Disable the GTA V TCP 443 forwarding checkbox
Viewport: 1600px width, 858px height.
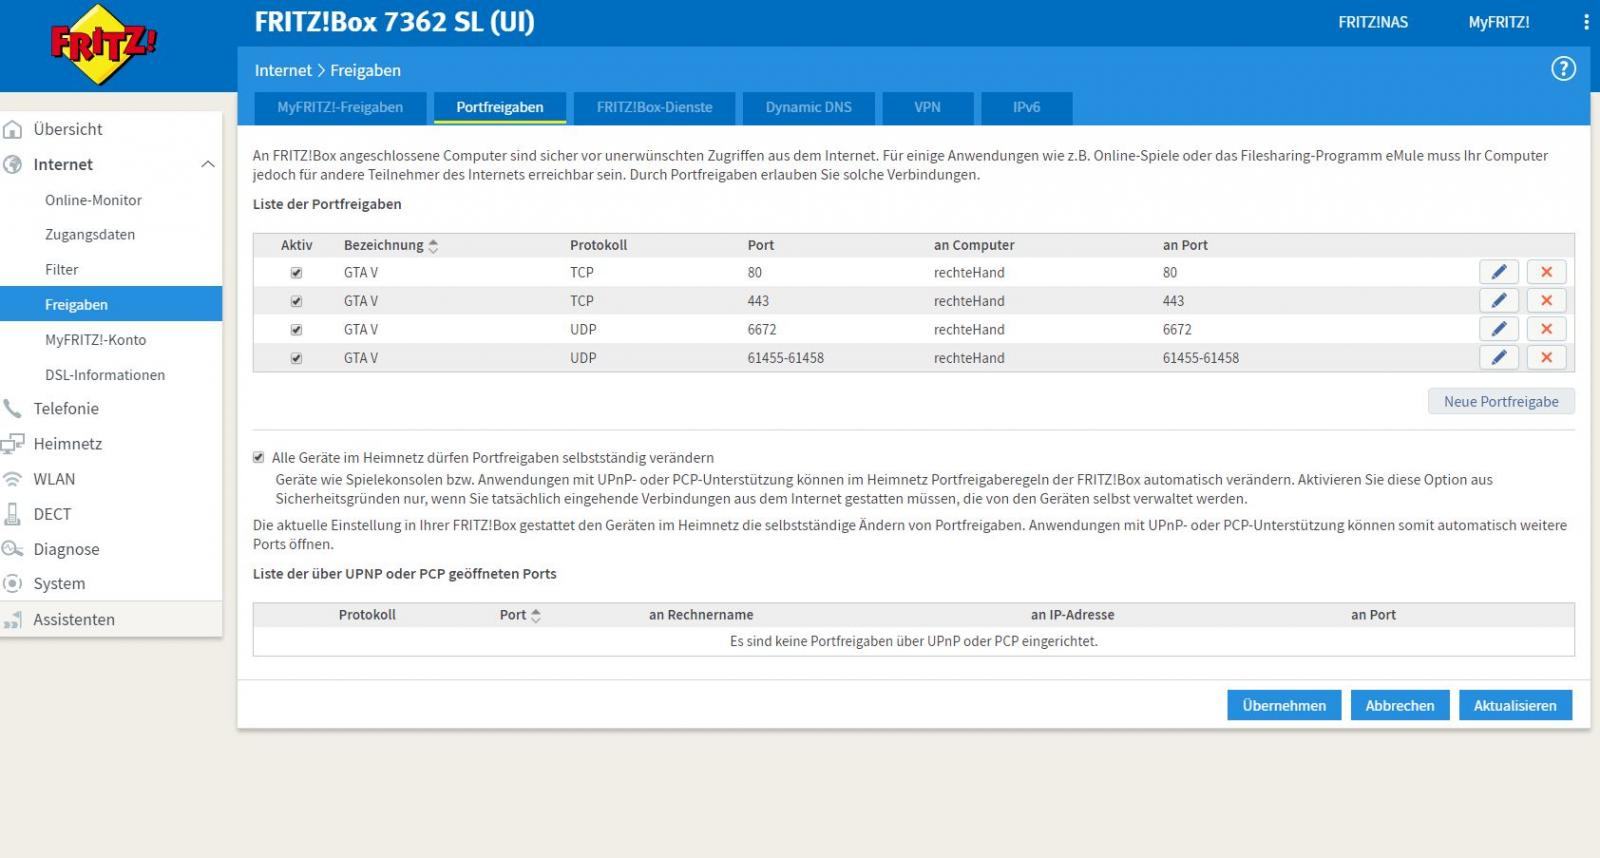click(x=296, y=300)
